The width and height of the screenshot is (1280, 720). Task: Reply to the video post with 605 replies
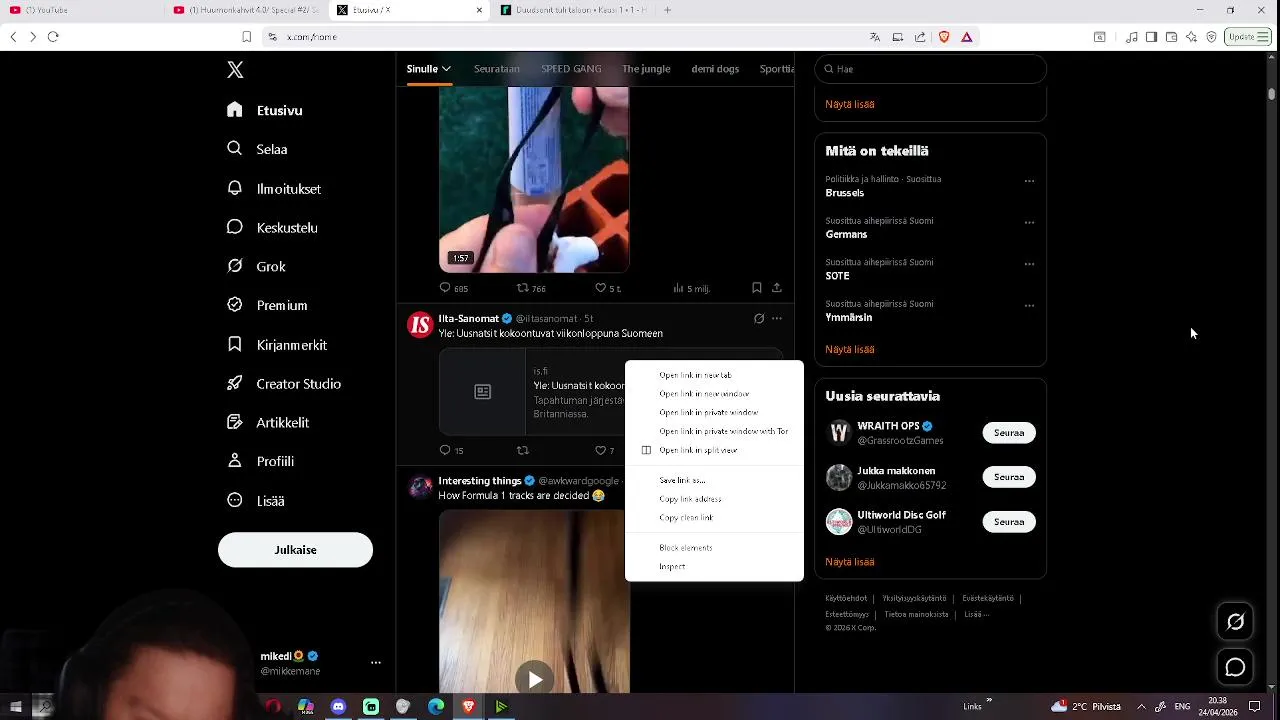tap(446, 288)
